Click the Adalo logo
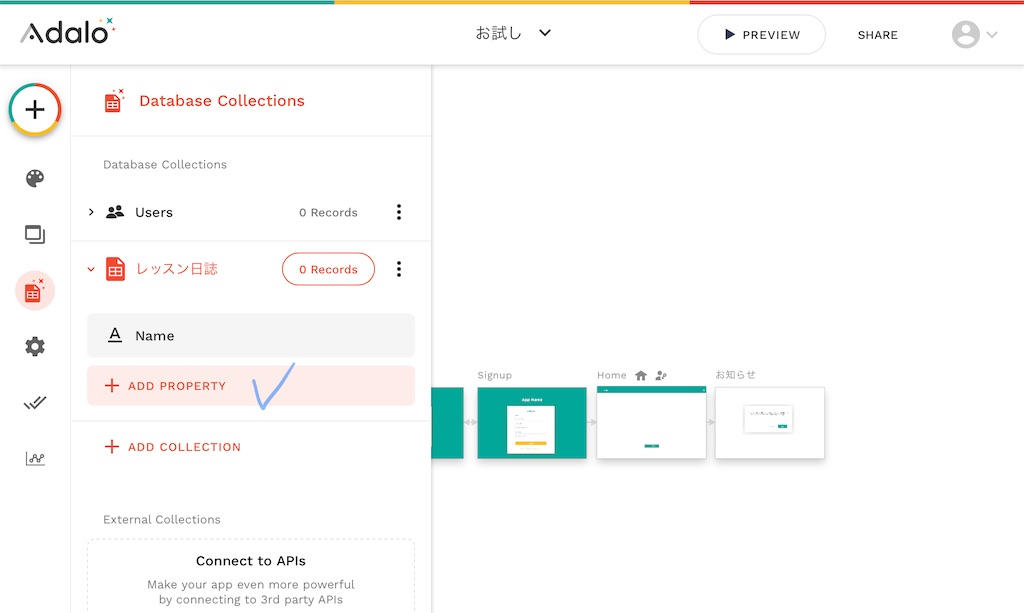Screen dimensions: 1024x613 [x=67, y=32]
